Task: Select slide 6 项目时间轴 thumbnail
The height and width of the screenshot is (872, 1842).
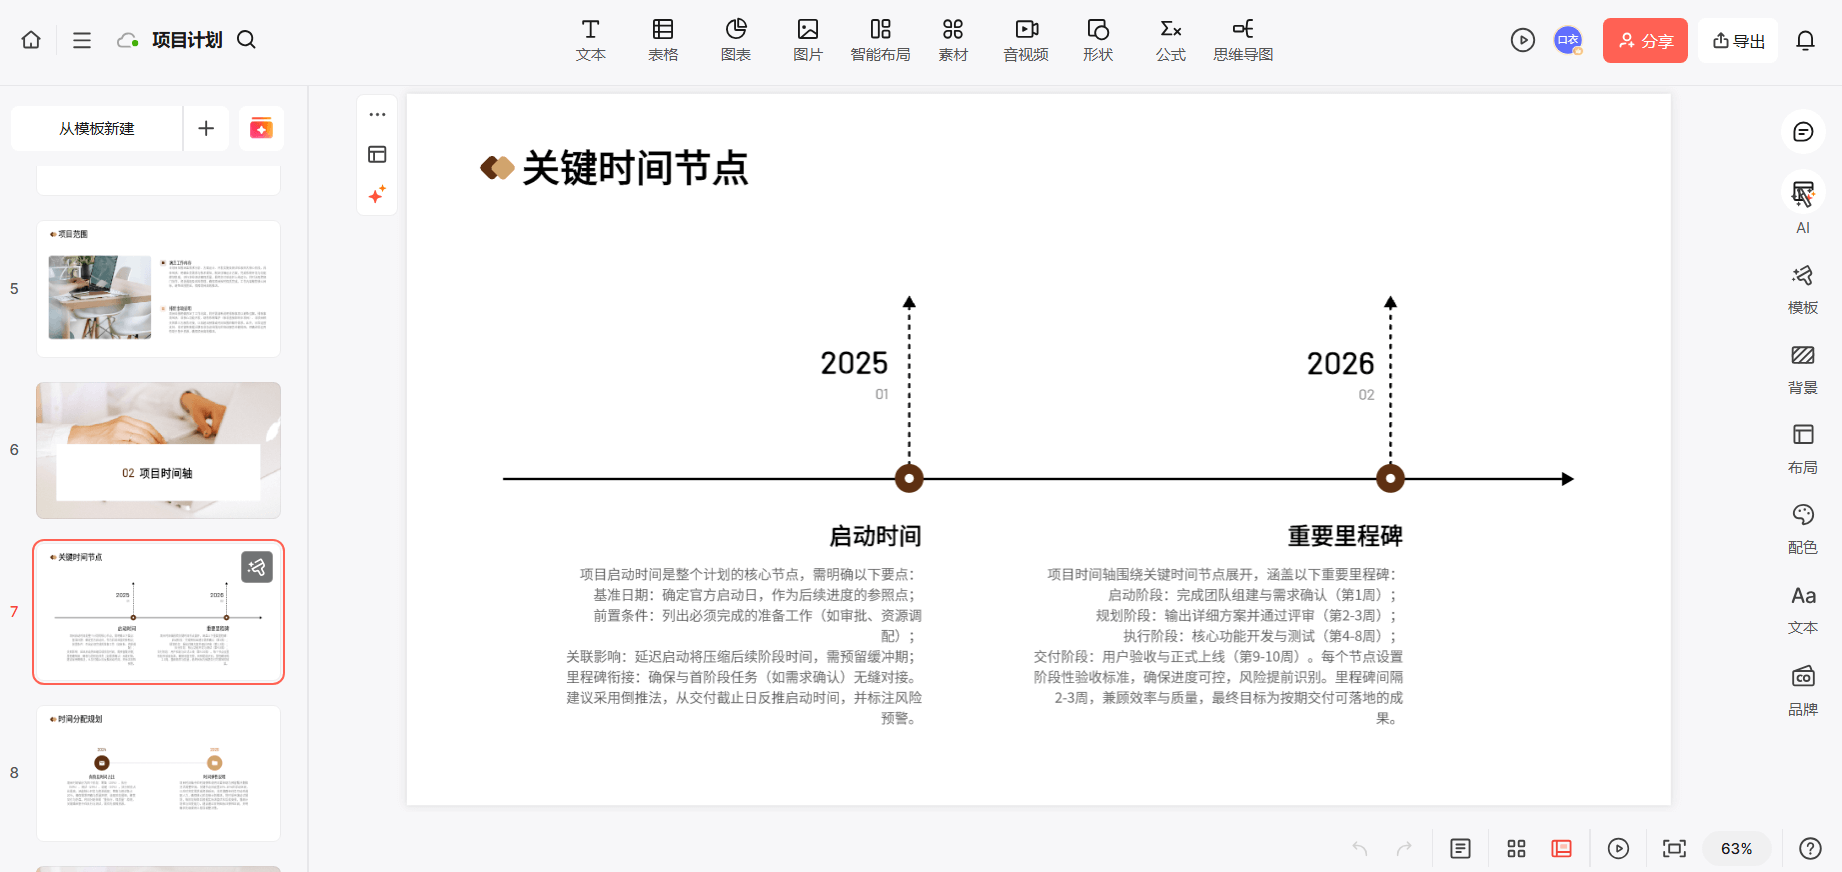Action: pyautogui.click(x=158, y=450)
